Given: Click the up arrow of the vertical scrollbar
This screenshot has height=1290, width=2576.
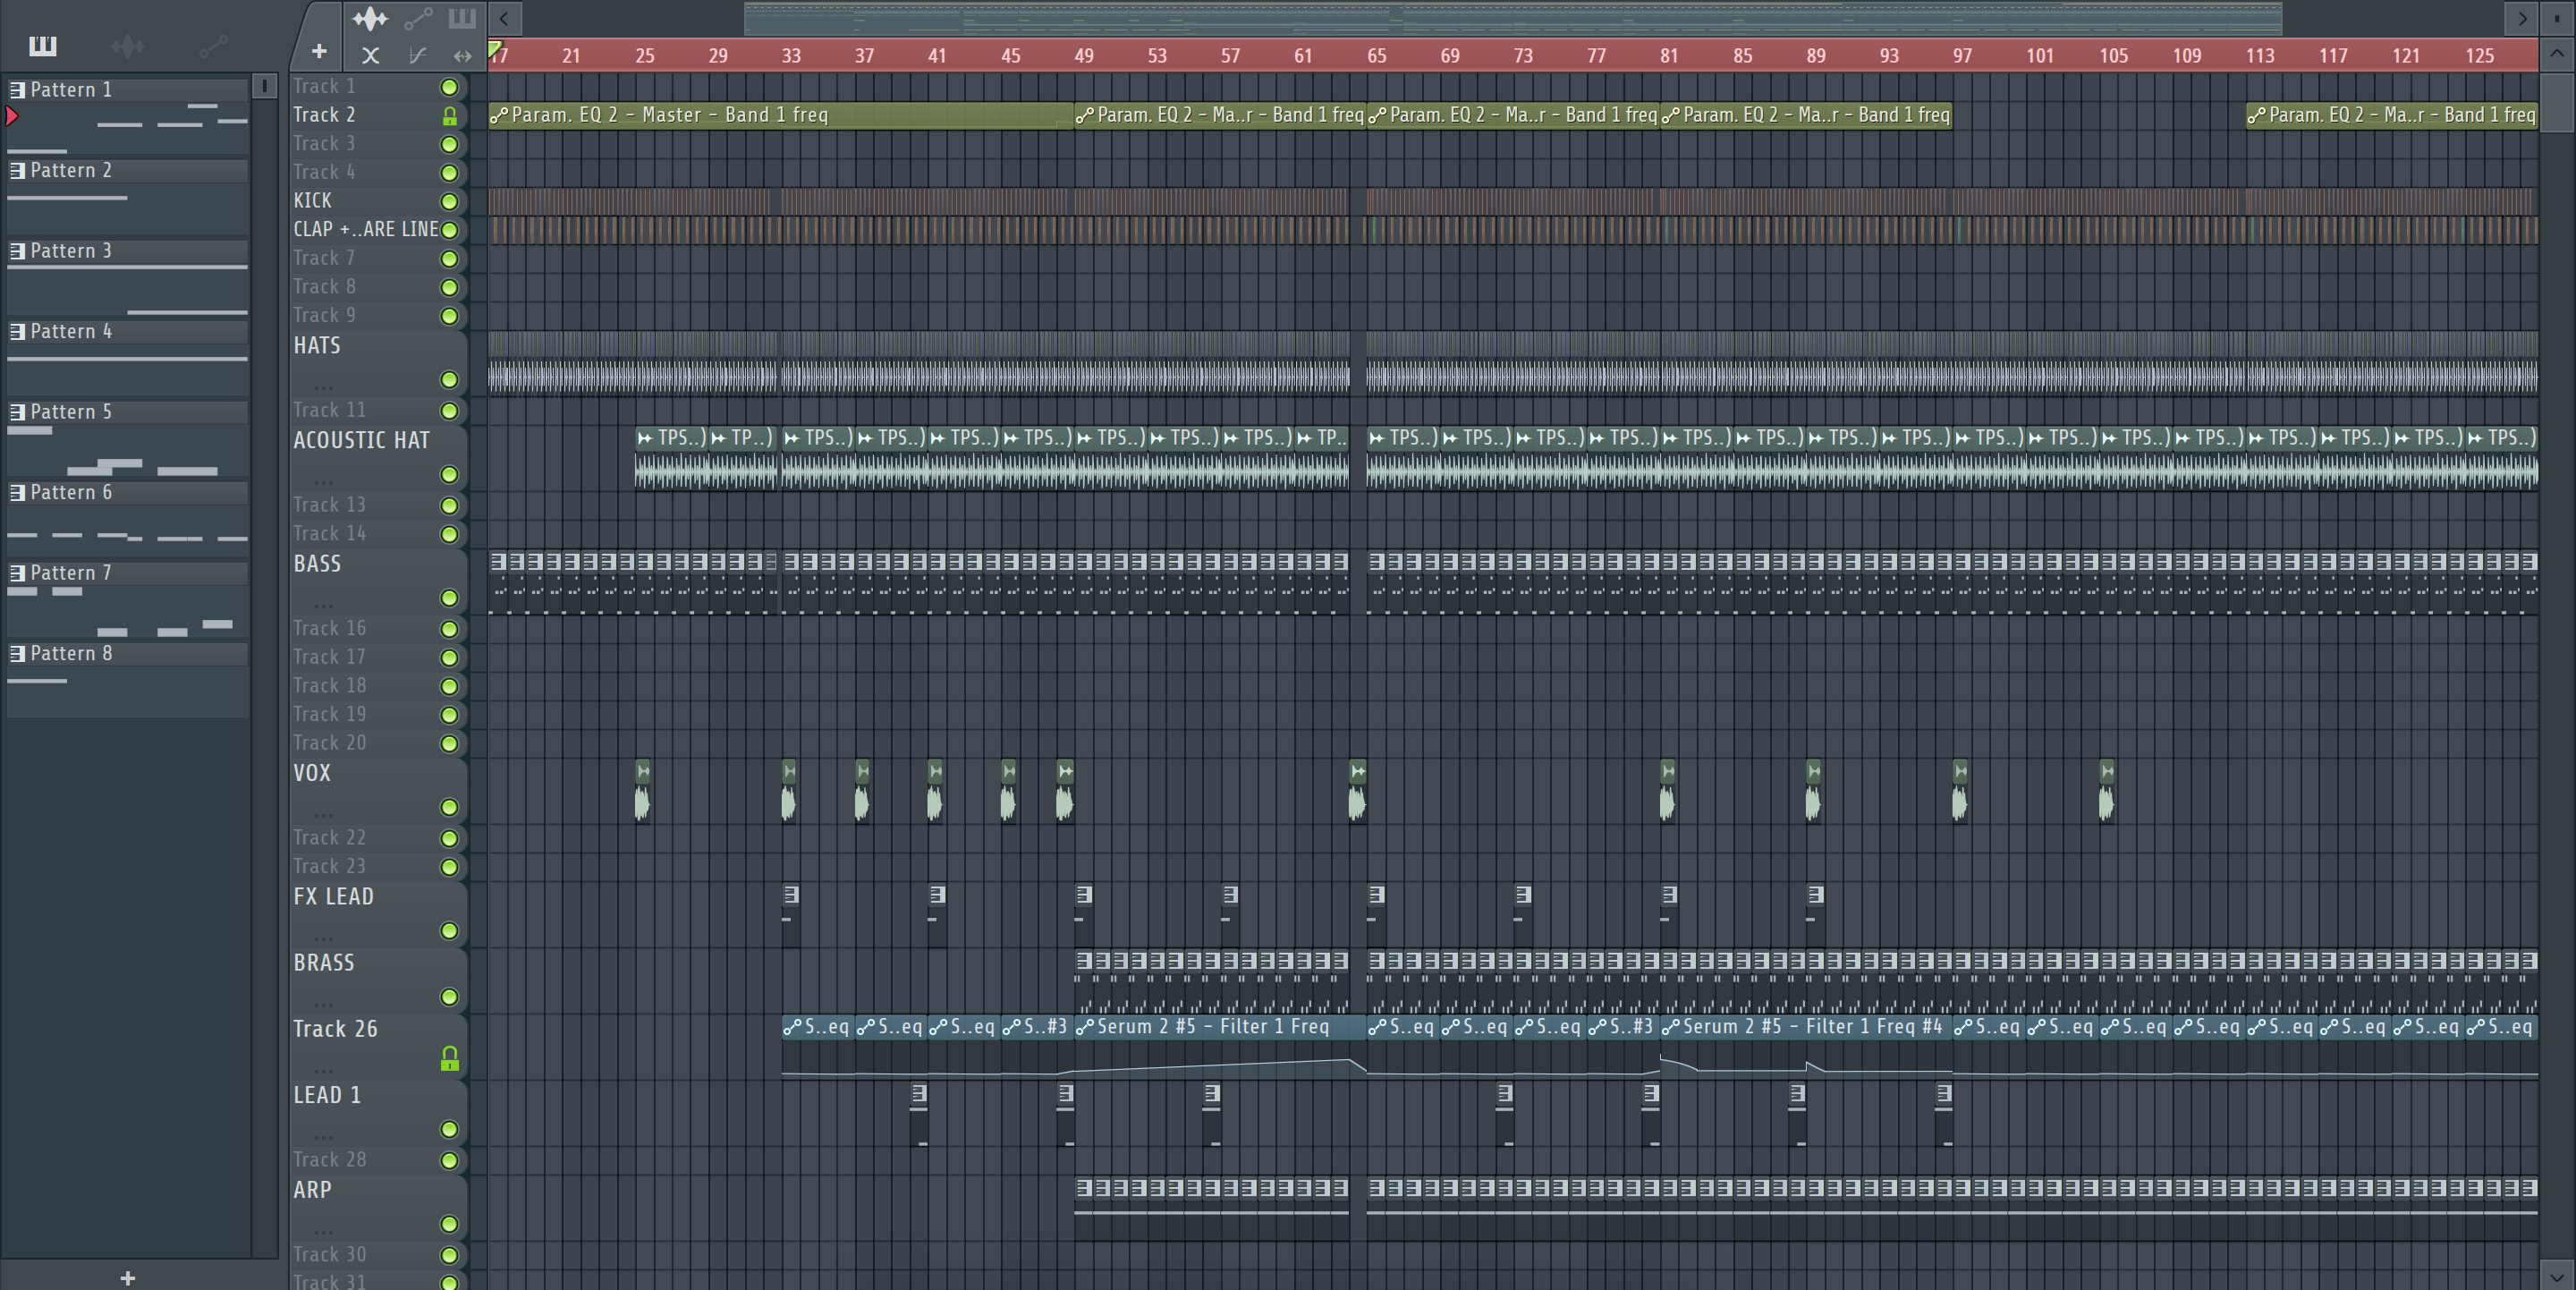Looking at the screenshot, I should tap(2557, 54).
